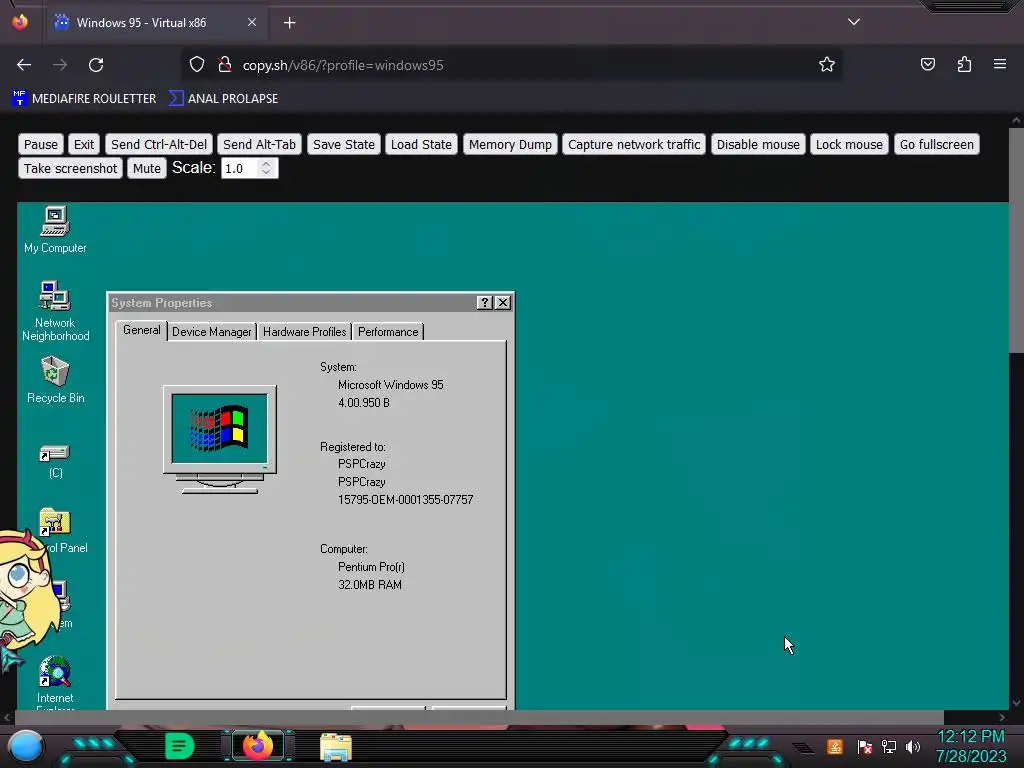Click the horizontal page scrollbar
Viewport: 1024px width, 768px height.
pyautogui.click(x=479, y=717)
